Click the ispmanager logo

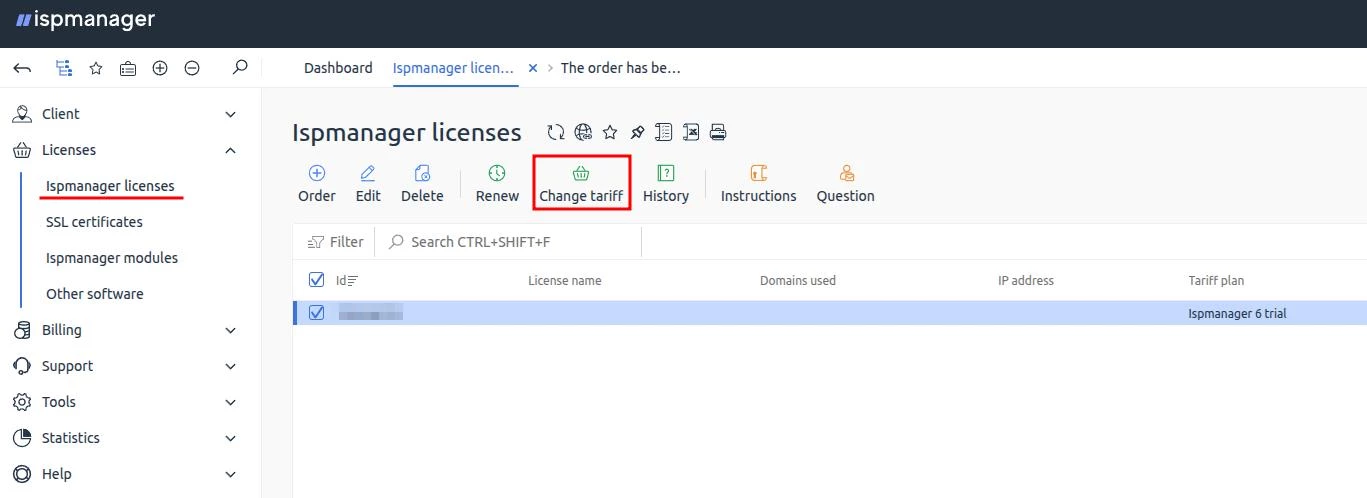pyautogui.click(x=85, y=19)
